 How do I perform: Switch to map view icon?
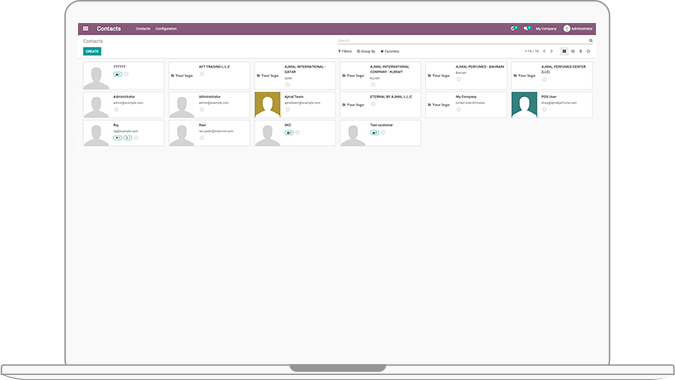pyautogui.click(x=580, y=51)
